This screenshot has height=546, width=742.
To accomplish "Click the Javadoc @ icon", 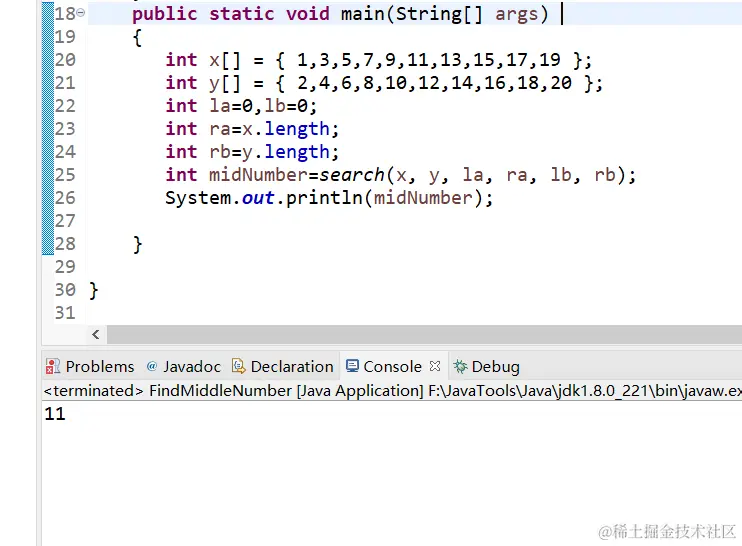I will coord(152,366).
